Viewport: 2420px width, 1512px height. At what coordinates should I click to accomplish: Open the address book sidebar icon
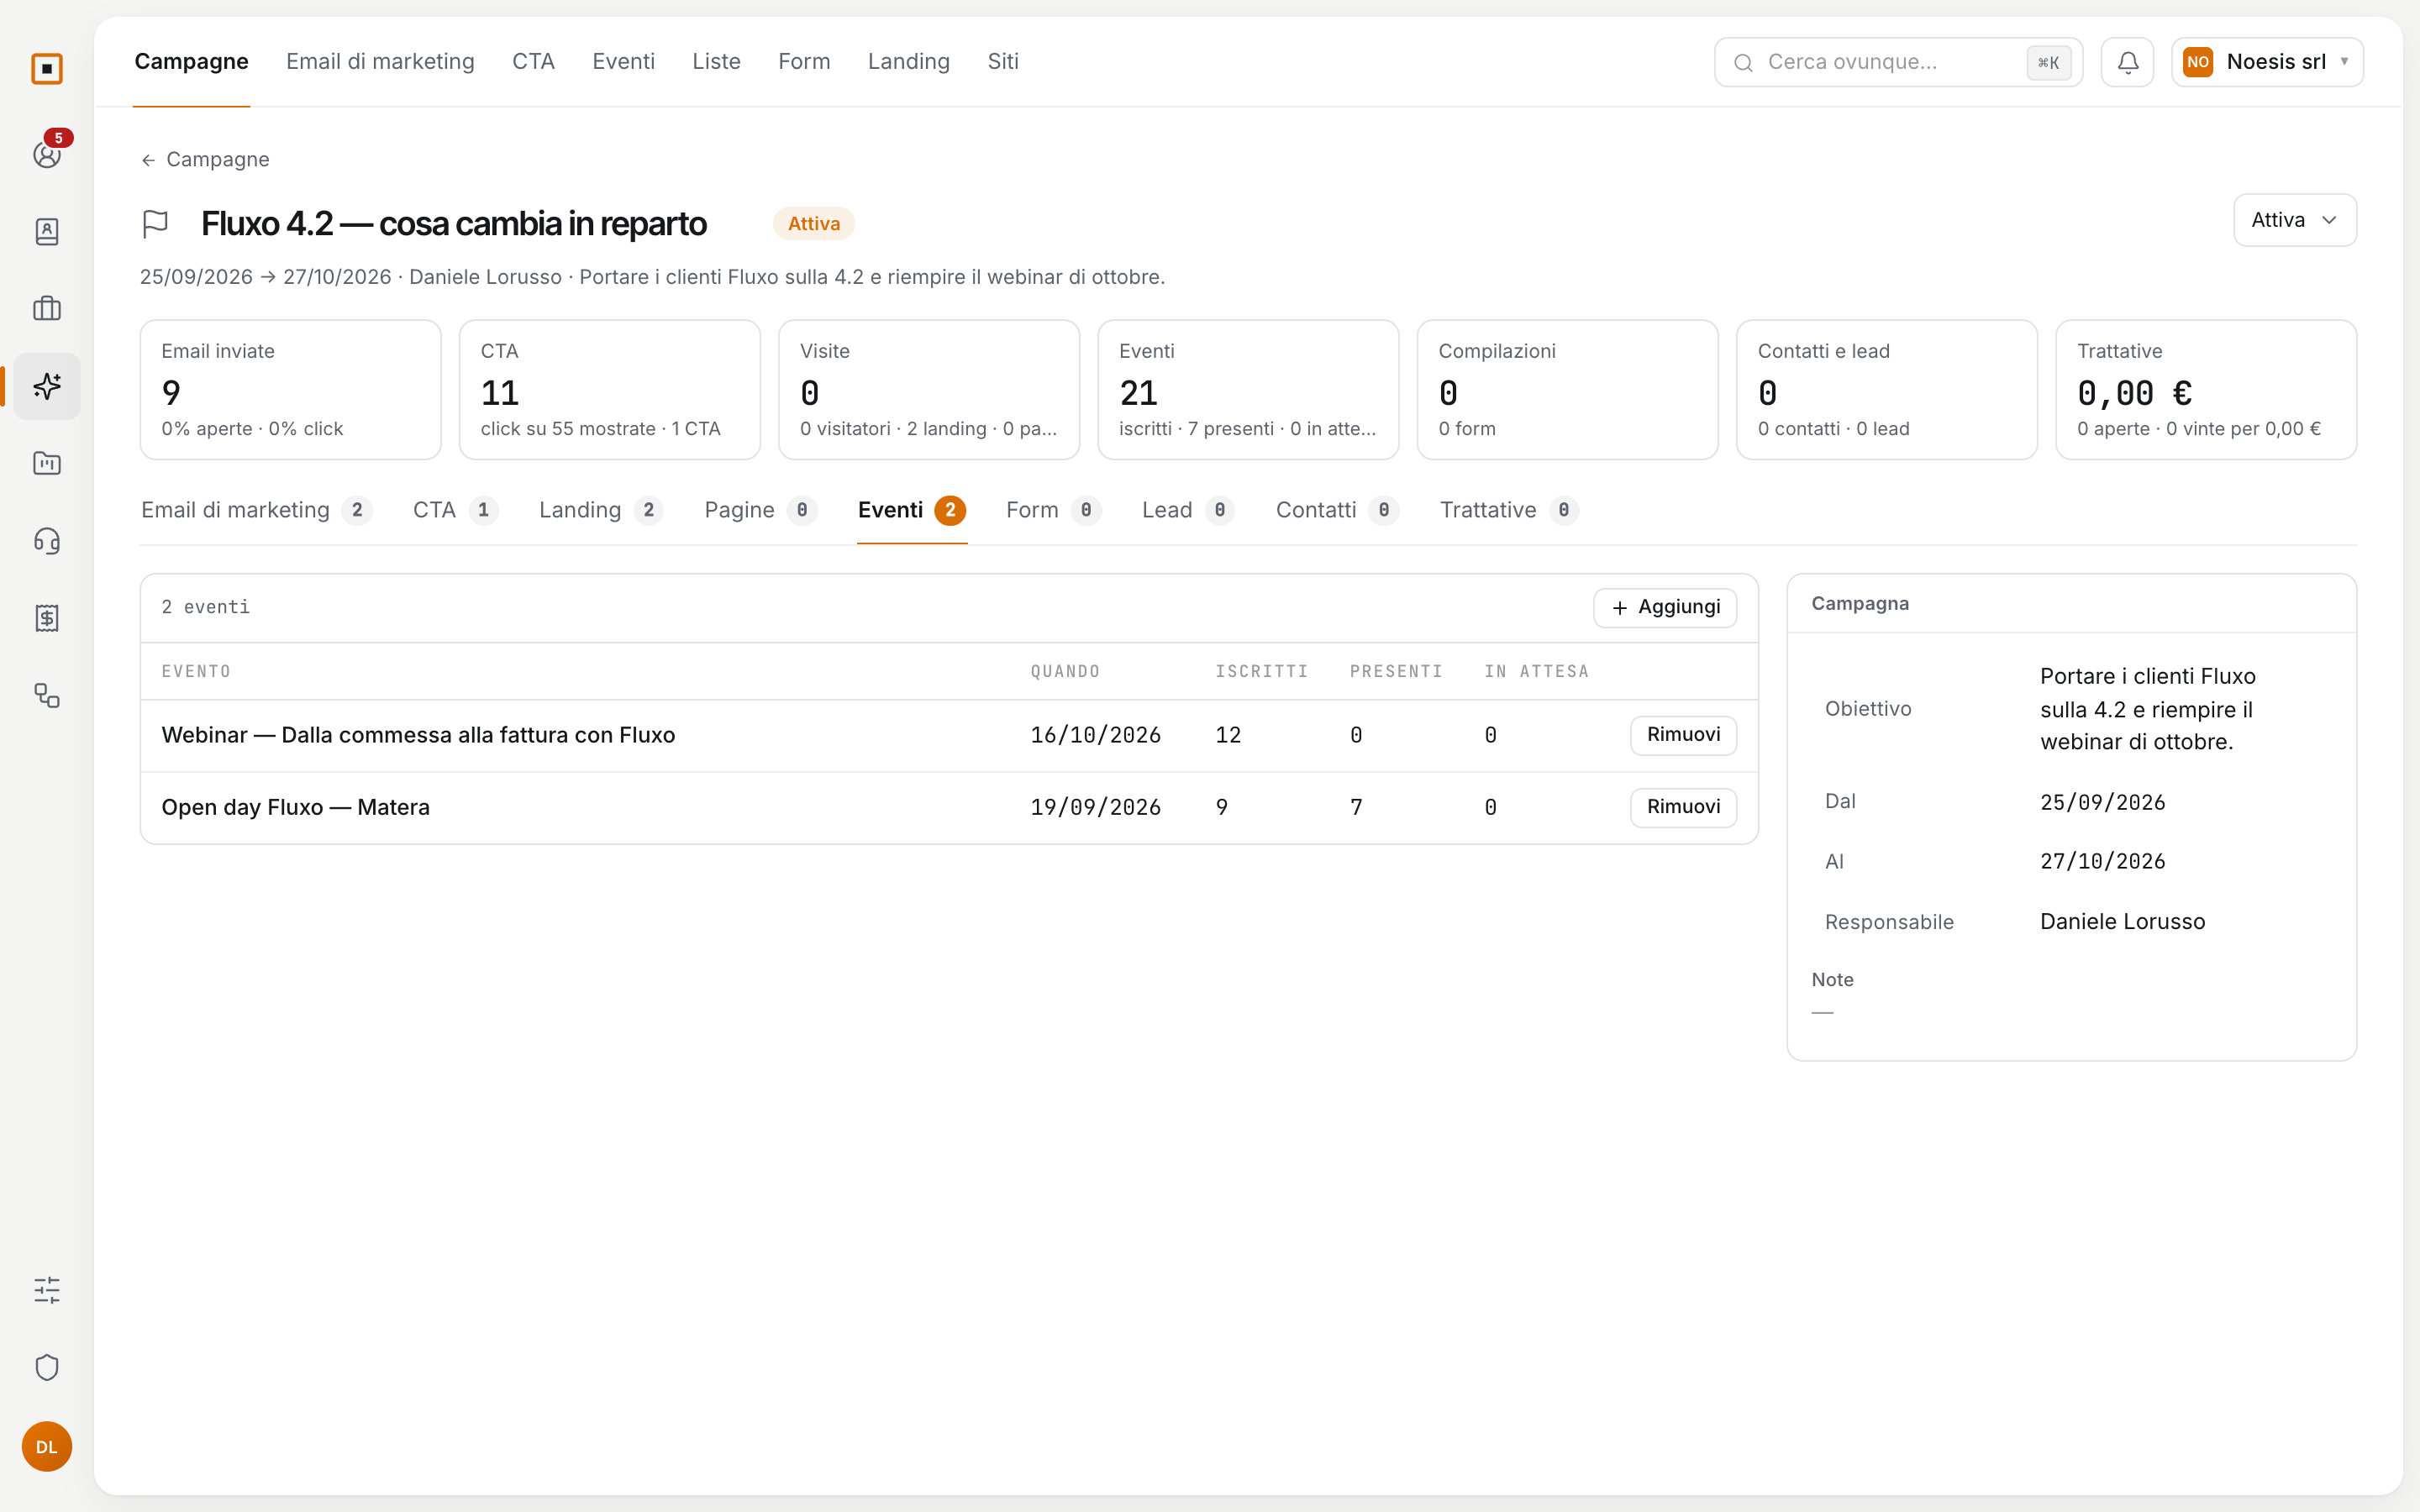coord(47,232)
